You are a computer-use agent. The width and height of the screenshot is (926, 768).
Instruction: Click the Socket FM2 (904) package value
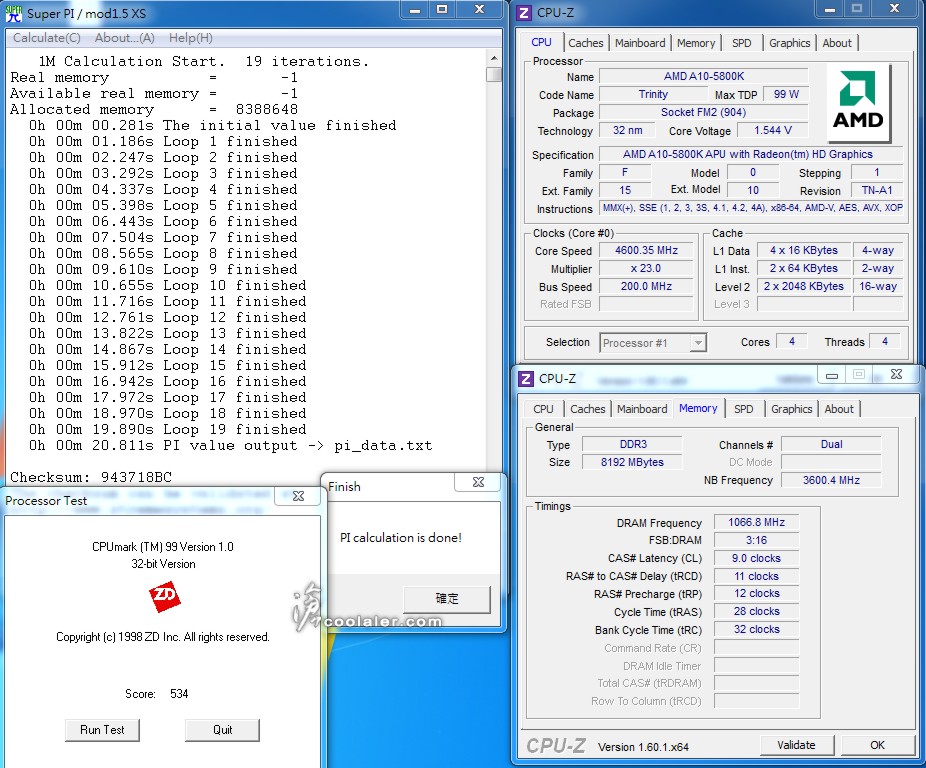click(x=703, y=112)
